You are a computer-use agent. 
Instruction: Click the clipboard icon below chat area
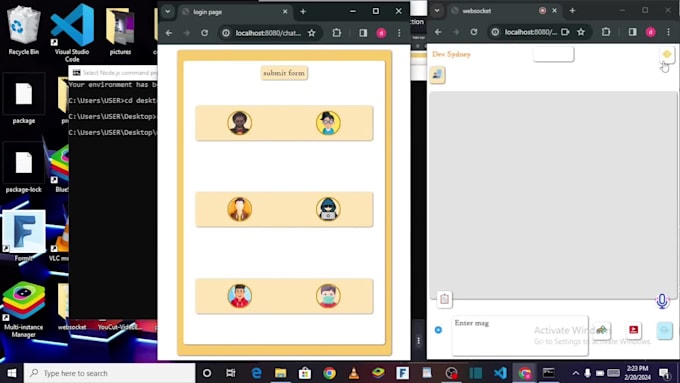point(445,299)
